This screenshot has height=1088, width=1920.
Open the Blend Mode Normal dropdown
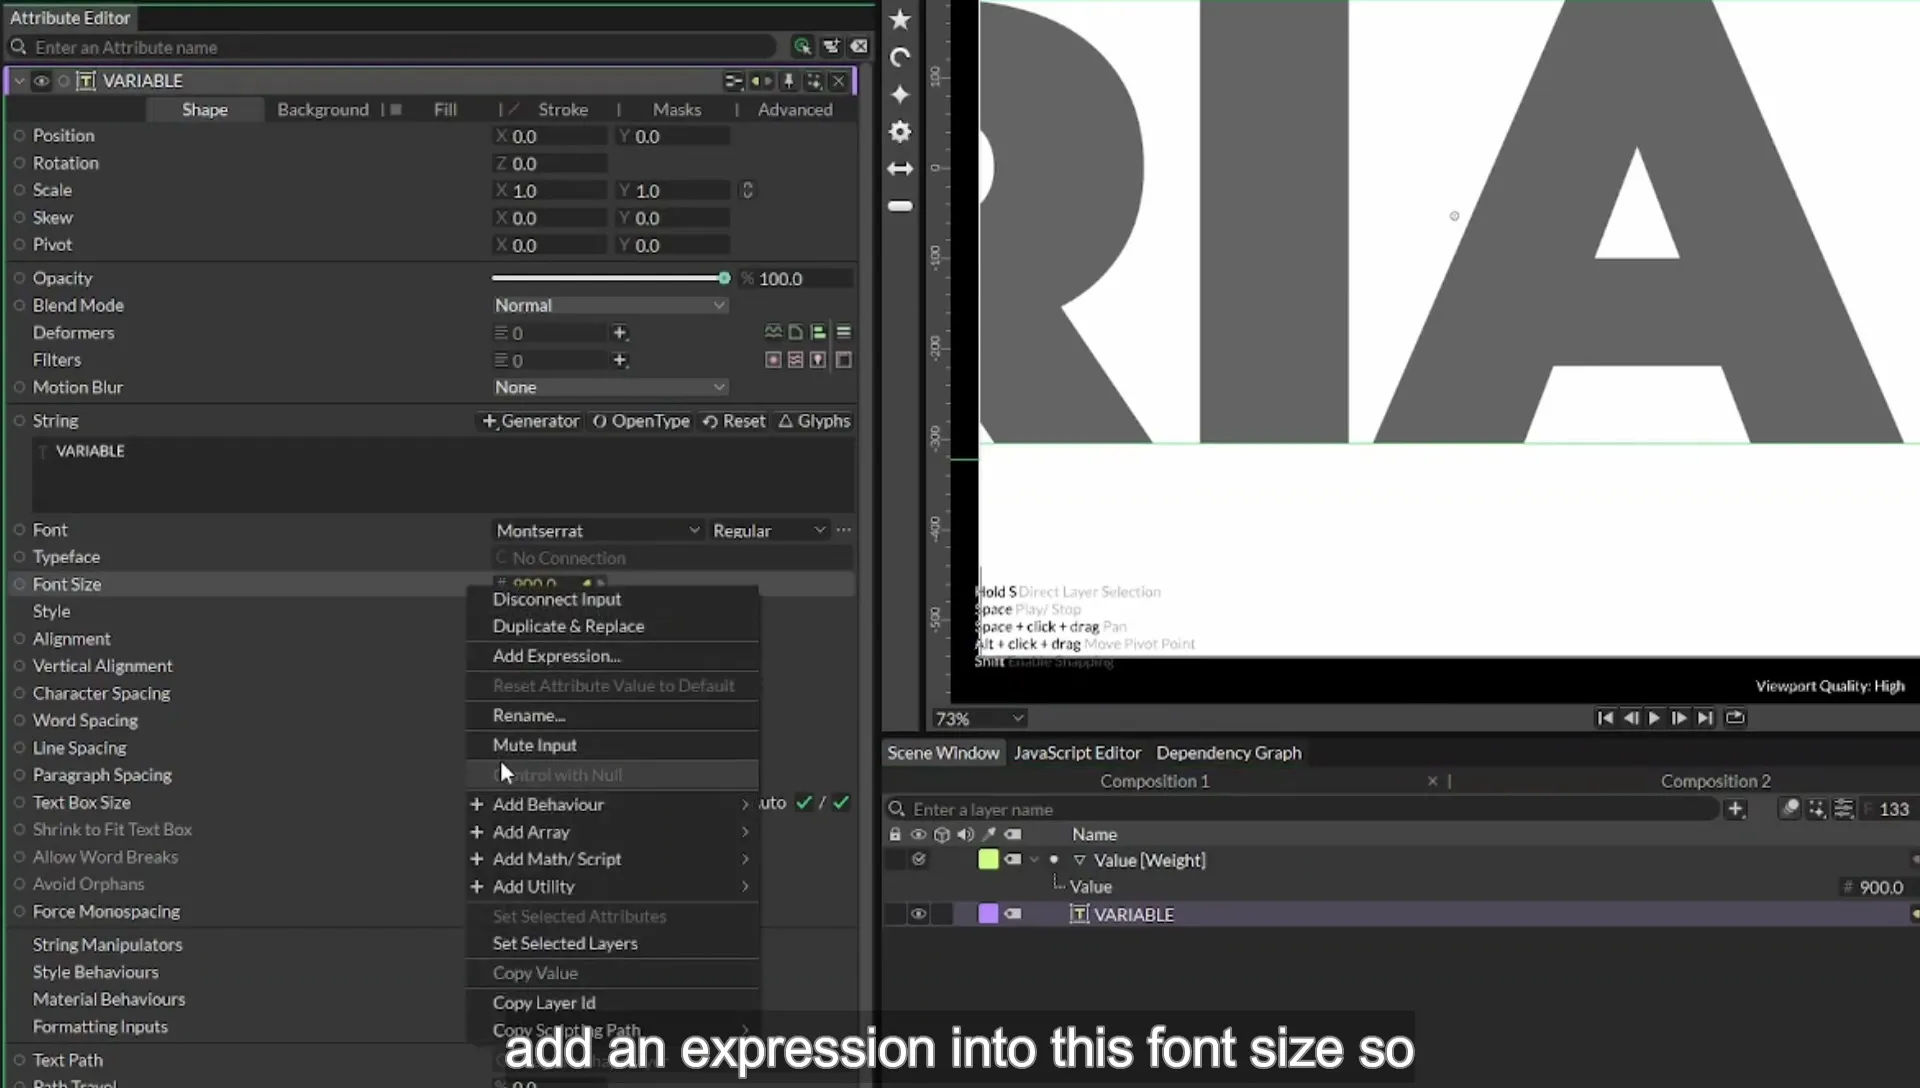[x=610, y=305]
